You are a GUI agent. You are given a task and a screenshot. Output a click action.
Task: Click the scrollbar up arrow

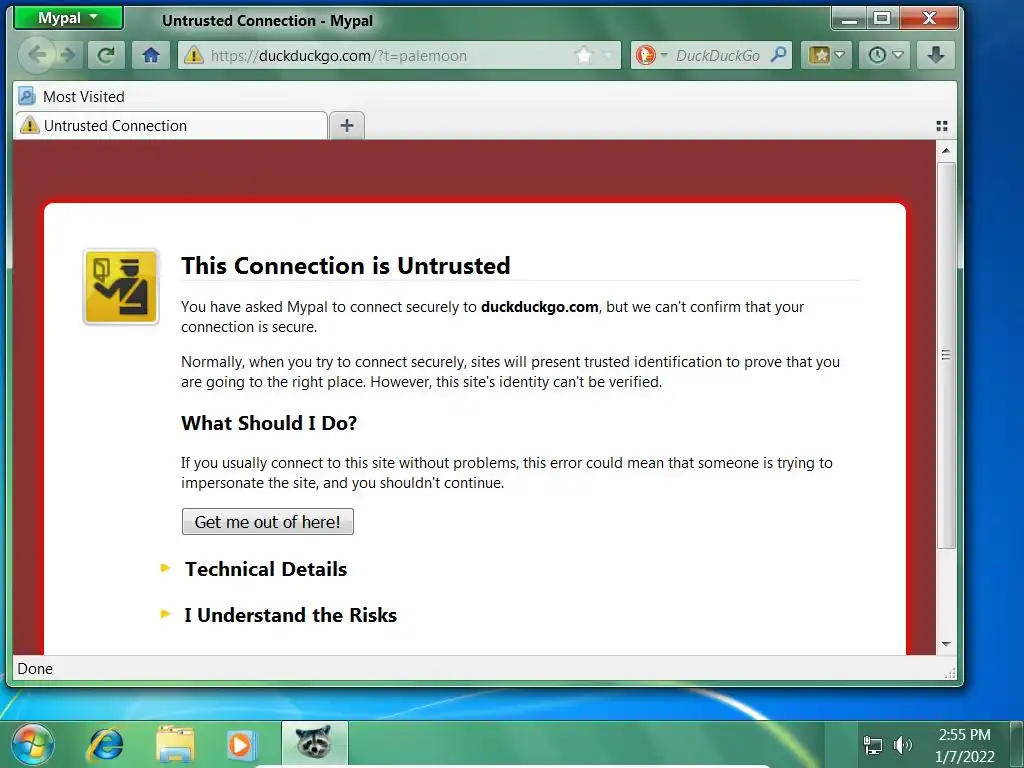tap(946, 151)
